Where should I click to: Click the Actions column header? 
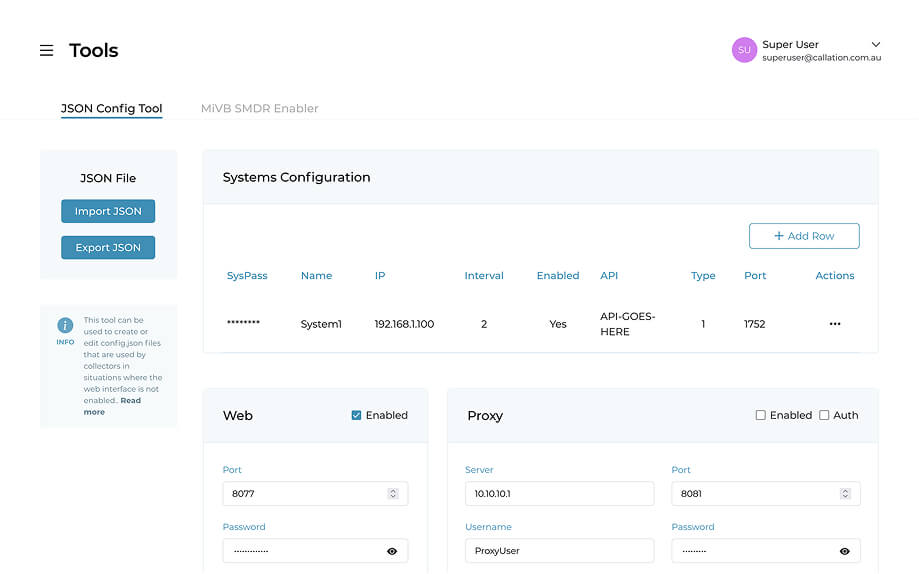point(835,276)
